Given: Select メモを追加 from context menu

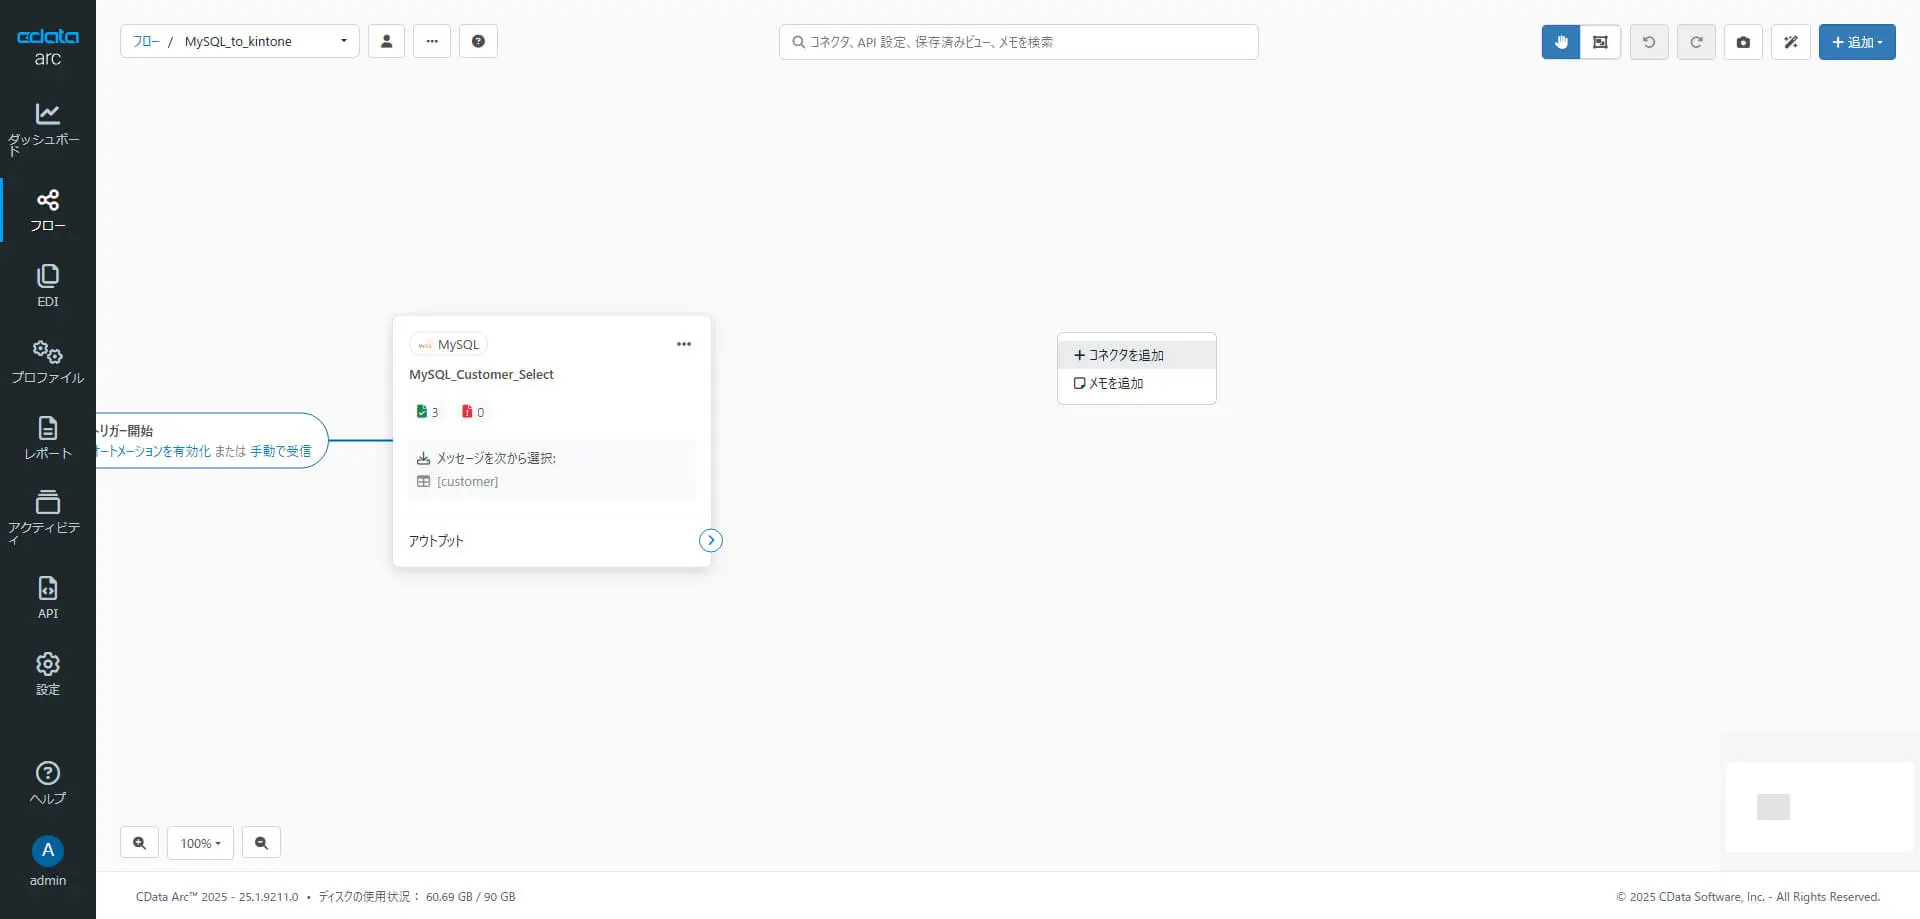Looking at the screenshot, I should (1137, 383).
